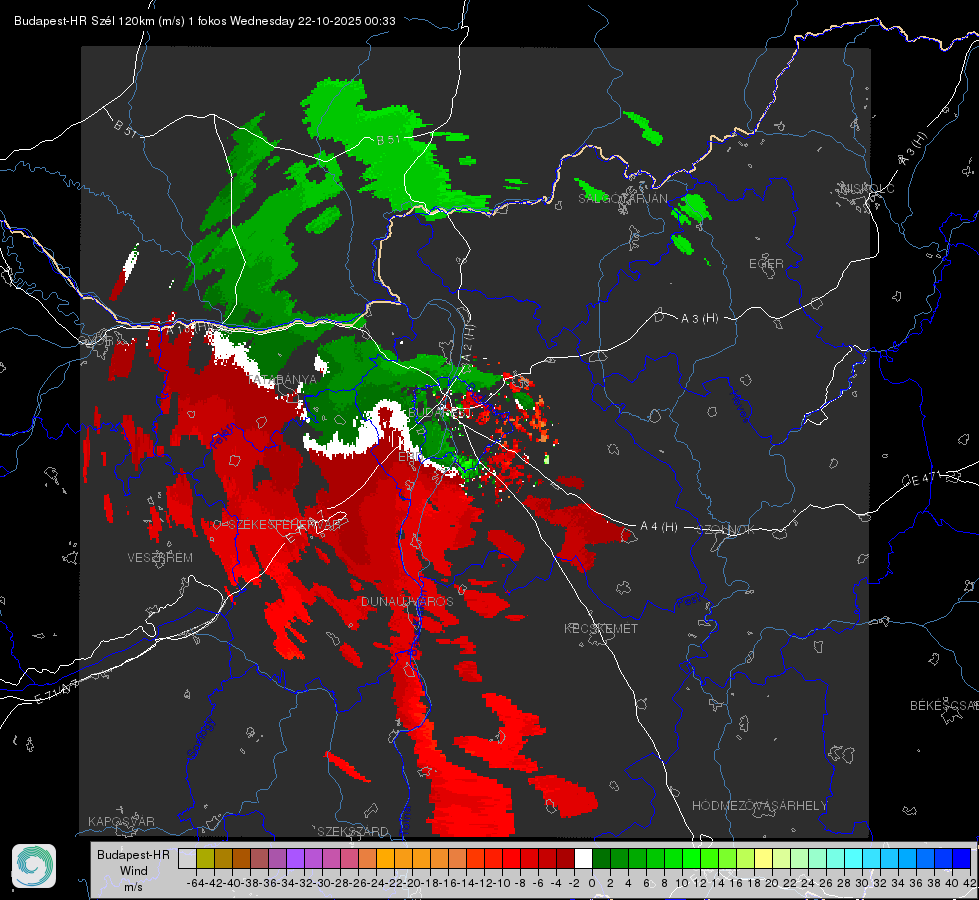
Task: Click the BÉKÉSCSABA city label
Action: click(x=943, y=706)
